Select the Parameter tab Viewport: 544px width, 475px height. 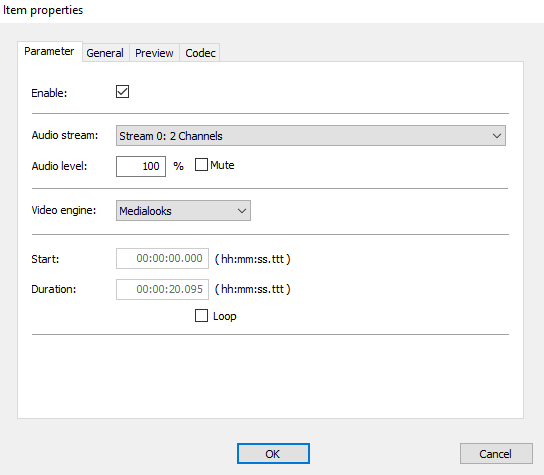[x=49, y=51]
